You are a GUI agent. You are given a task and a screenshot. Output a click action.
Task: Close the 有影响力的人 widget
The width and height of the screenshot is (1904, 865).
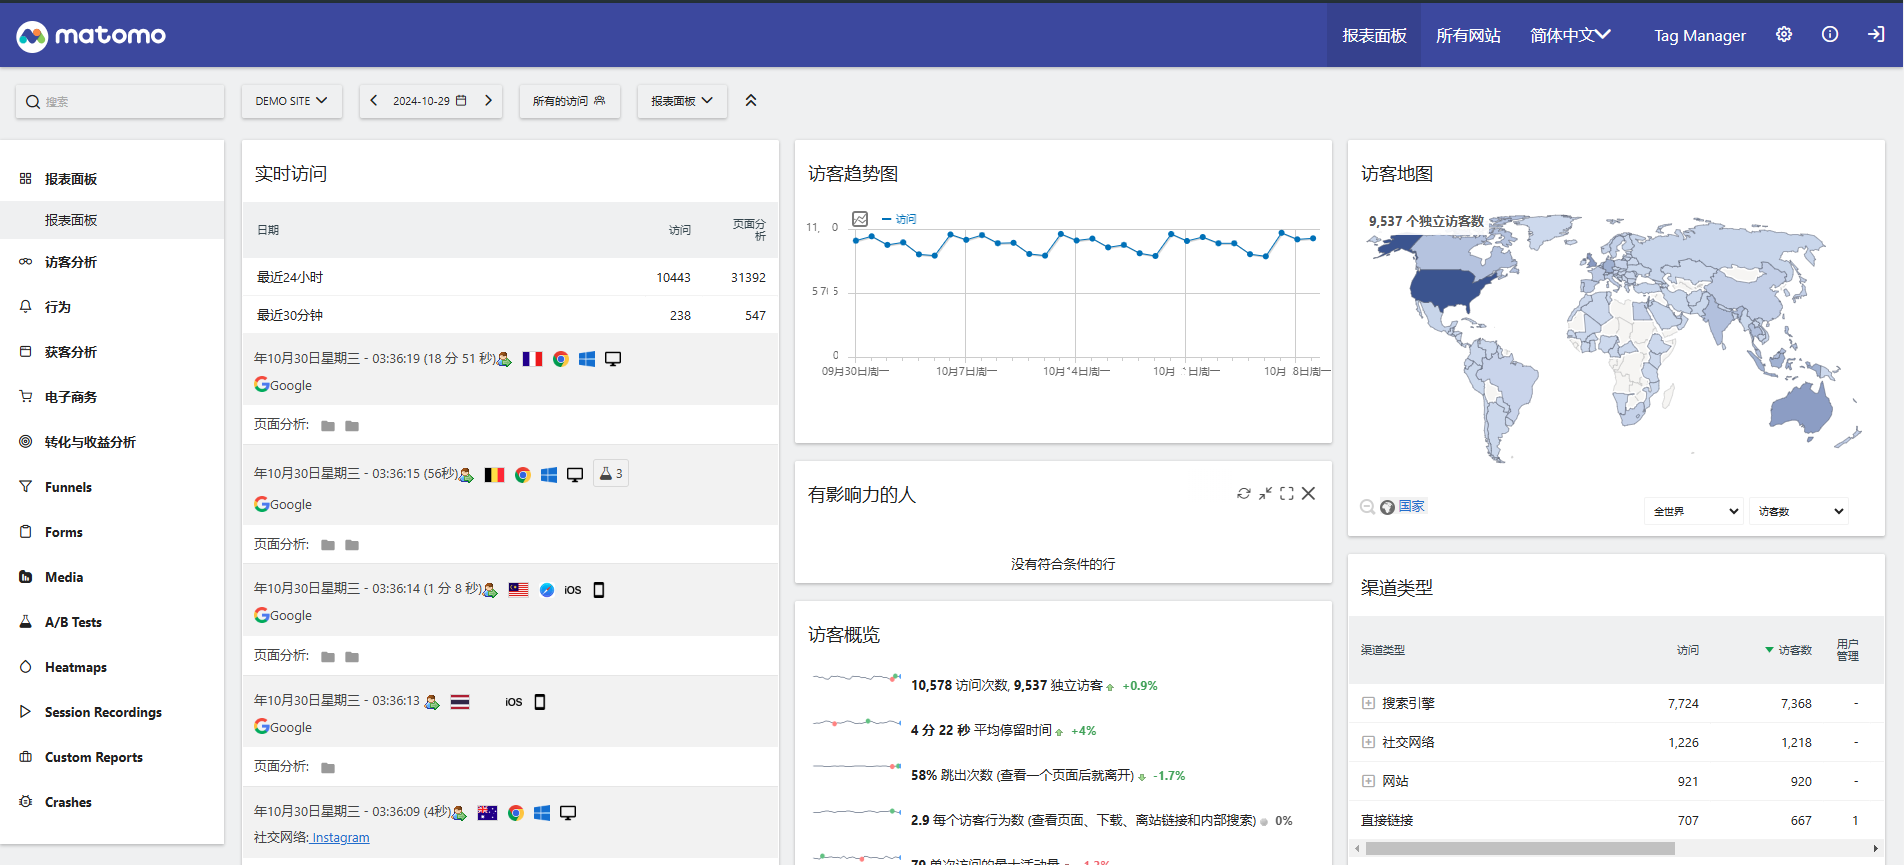click(1308, 493)
